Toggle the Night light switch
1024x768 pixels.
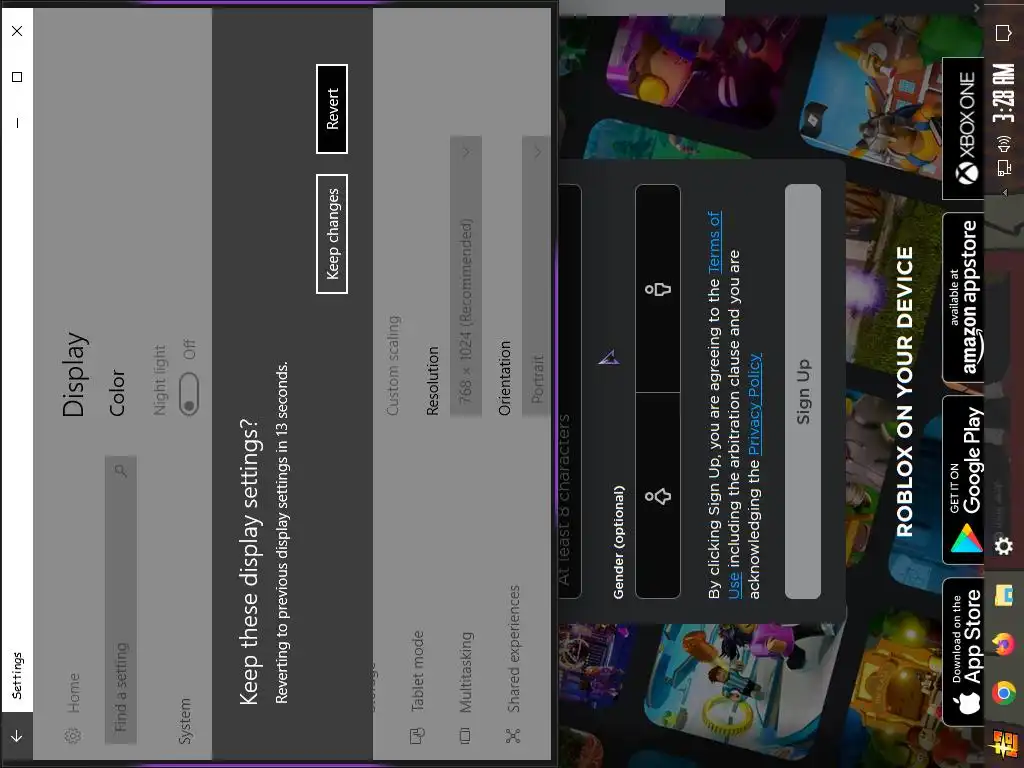tap(189, 393)
